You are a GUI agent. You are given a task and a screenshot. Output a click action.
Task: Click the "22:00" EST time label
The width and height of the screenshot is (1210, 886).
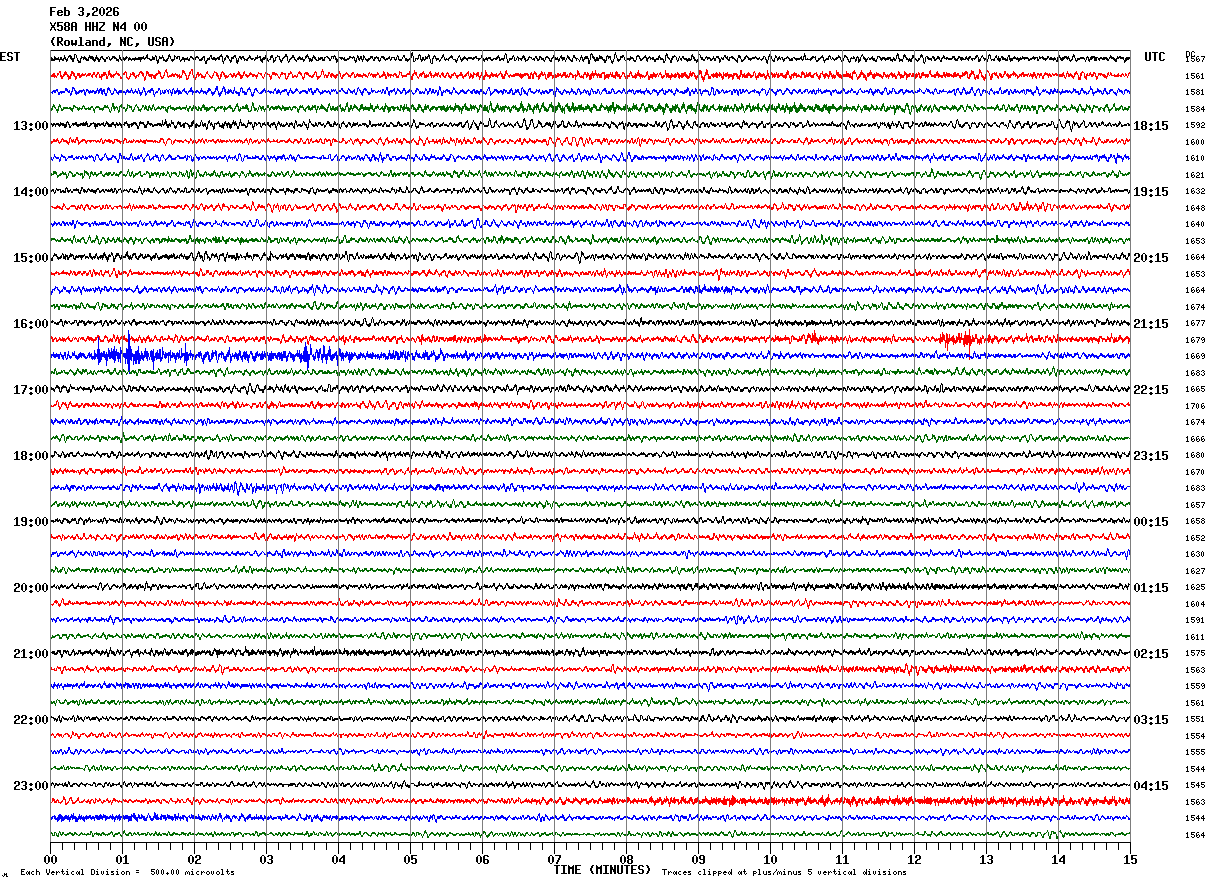30,720
